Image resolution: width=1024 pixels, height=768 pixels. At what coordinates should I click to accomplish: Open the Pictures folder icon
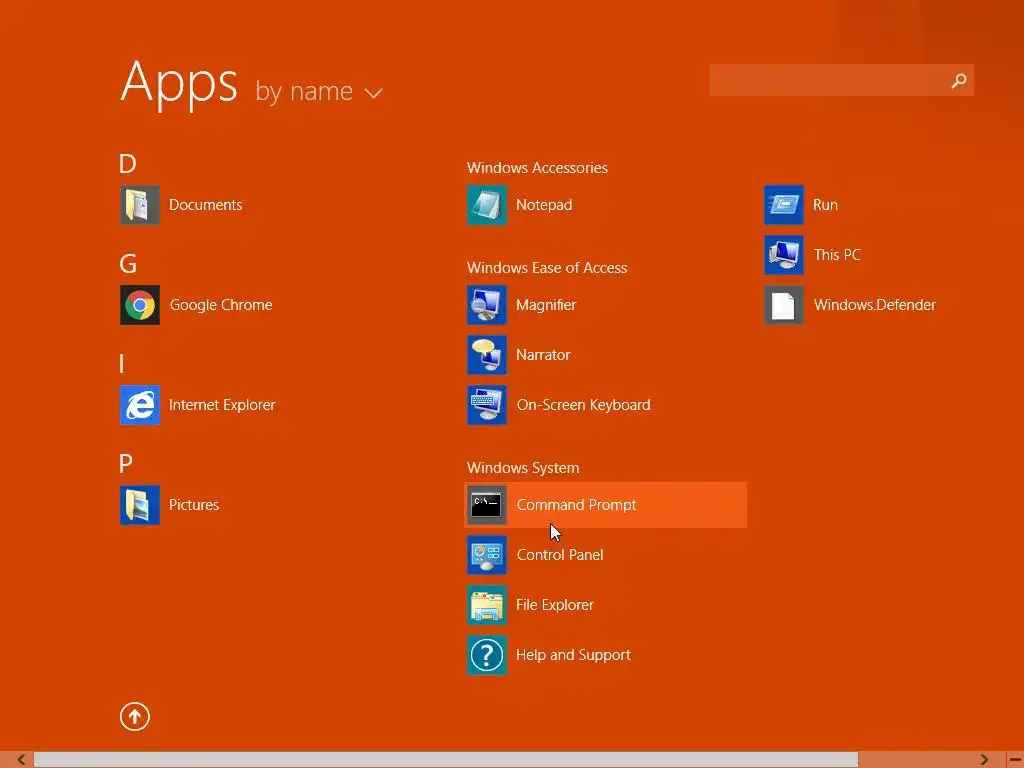(x=140, y=505)
